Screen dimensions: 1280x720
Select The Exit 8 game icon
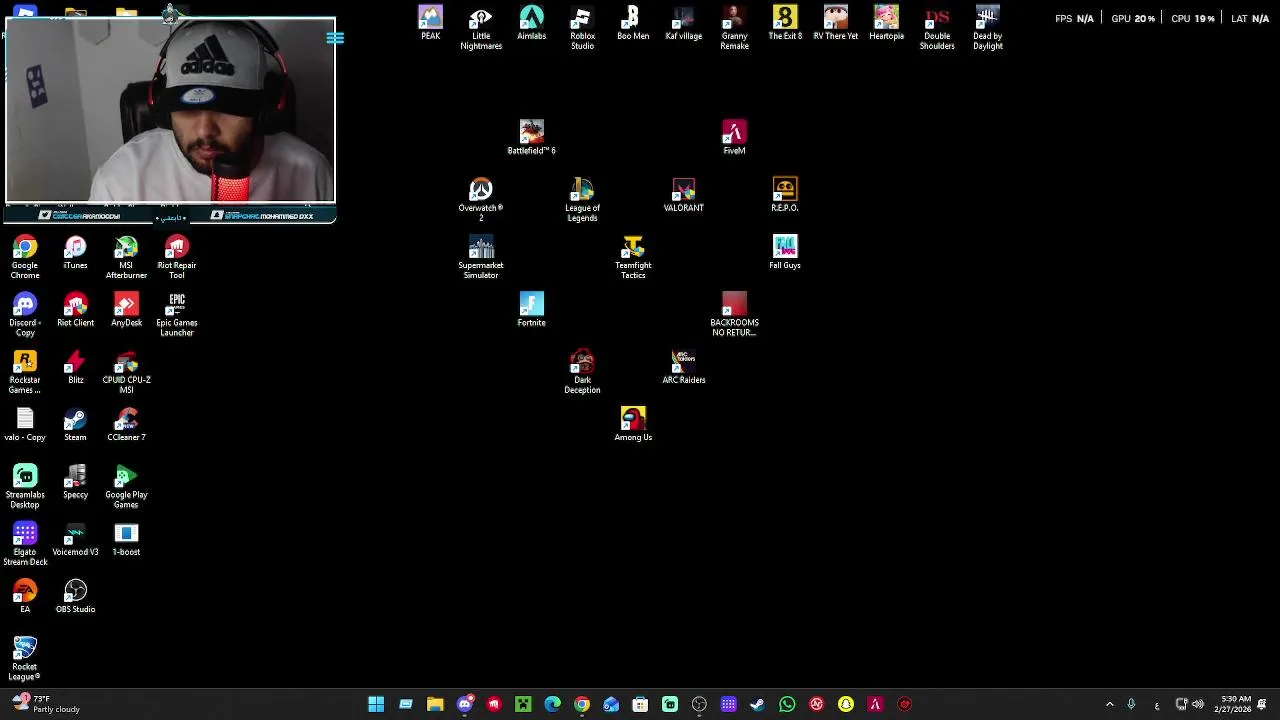(785, 23)
